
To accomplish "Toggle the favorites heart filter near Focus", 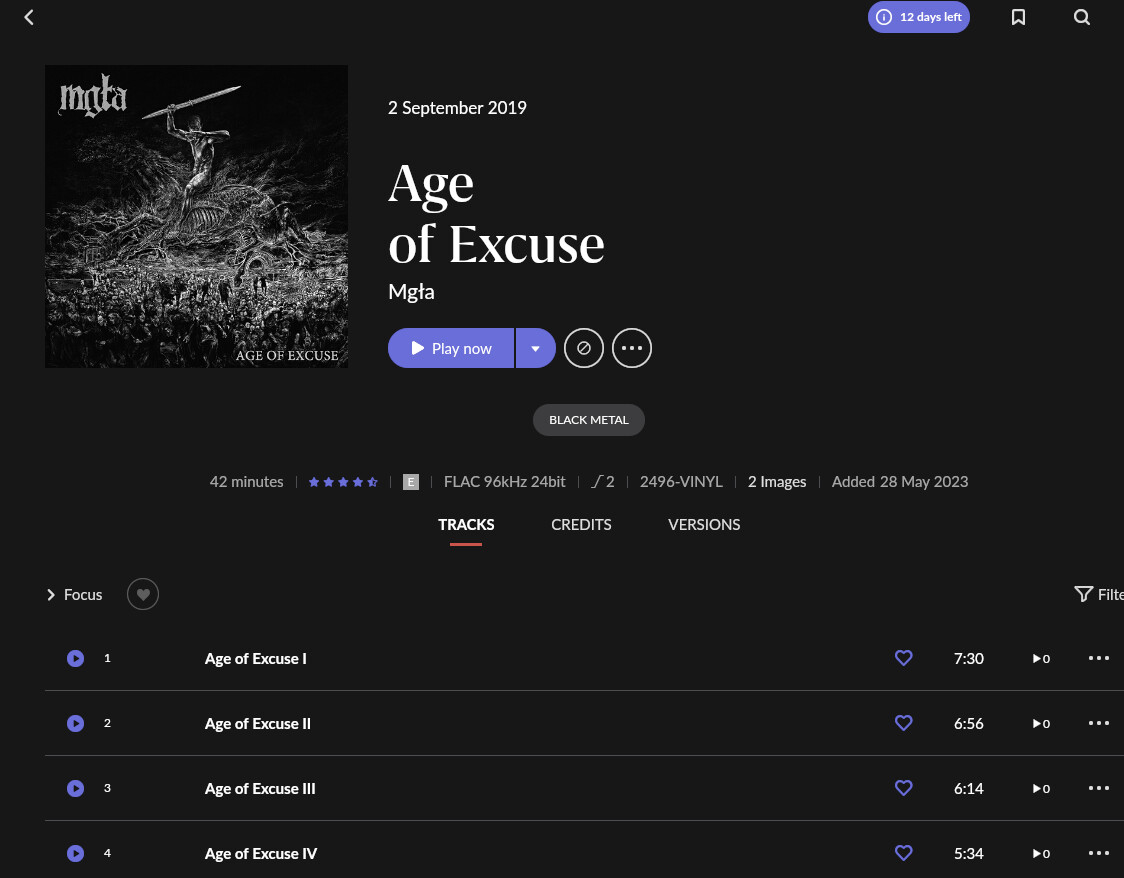I will [x=143, y=595].
